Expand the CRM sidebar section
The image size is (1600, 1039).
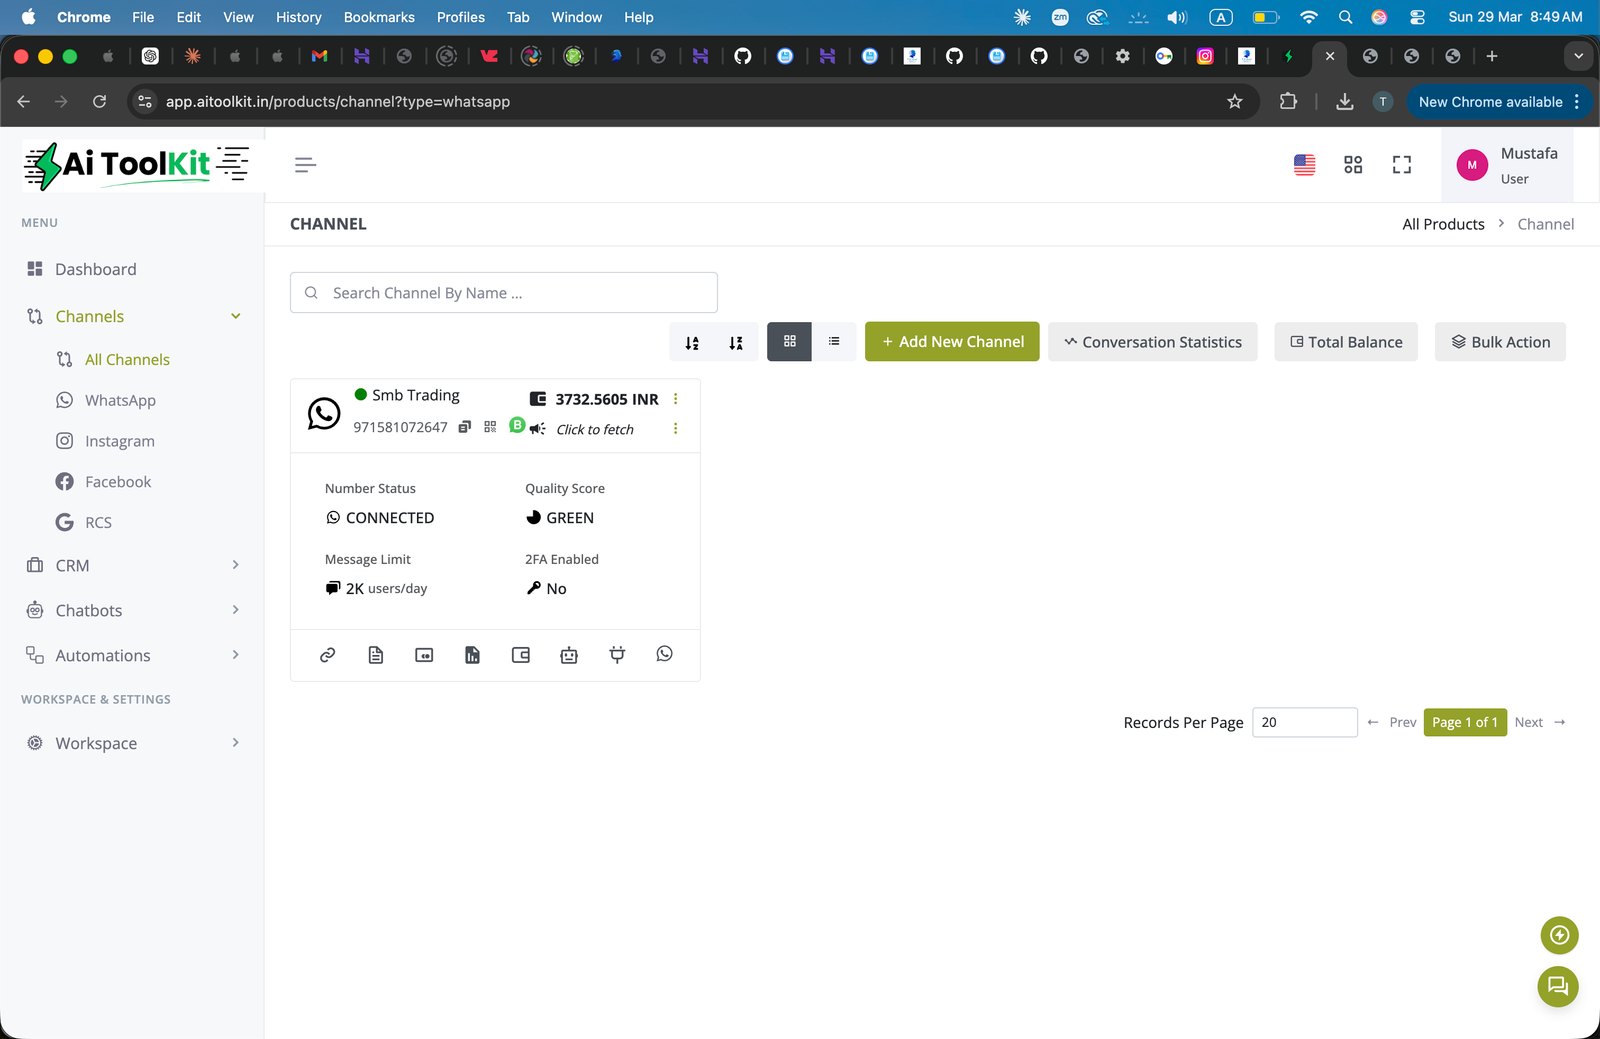[x=133, y=565]
